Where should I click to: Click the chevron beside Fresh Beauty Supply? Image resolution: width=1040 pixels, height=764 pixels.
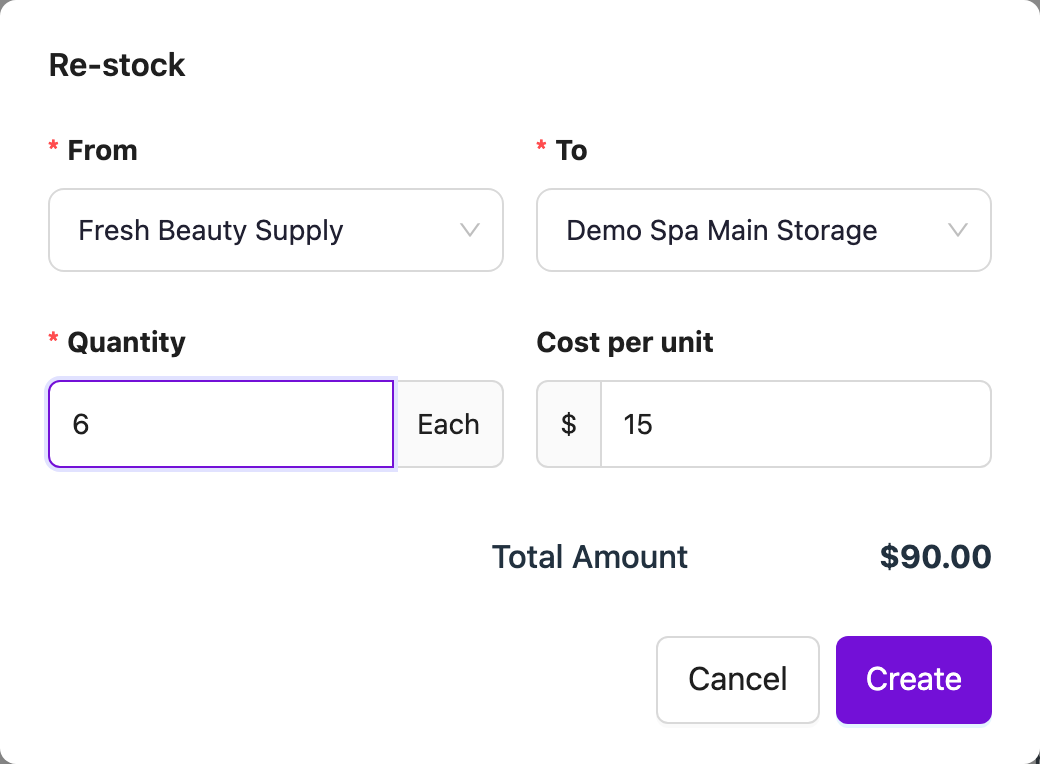pos(470,230)
